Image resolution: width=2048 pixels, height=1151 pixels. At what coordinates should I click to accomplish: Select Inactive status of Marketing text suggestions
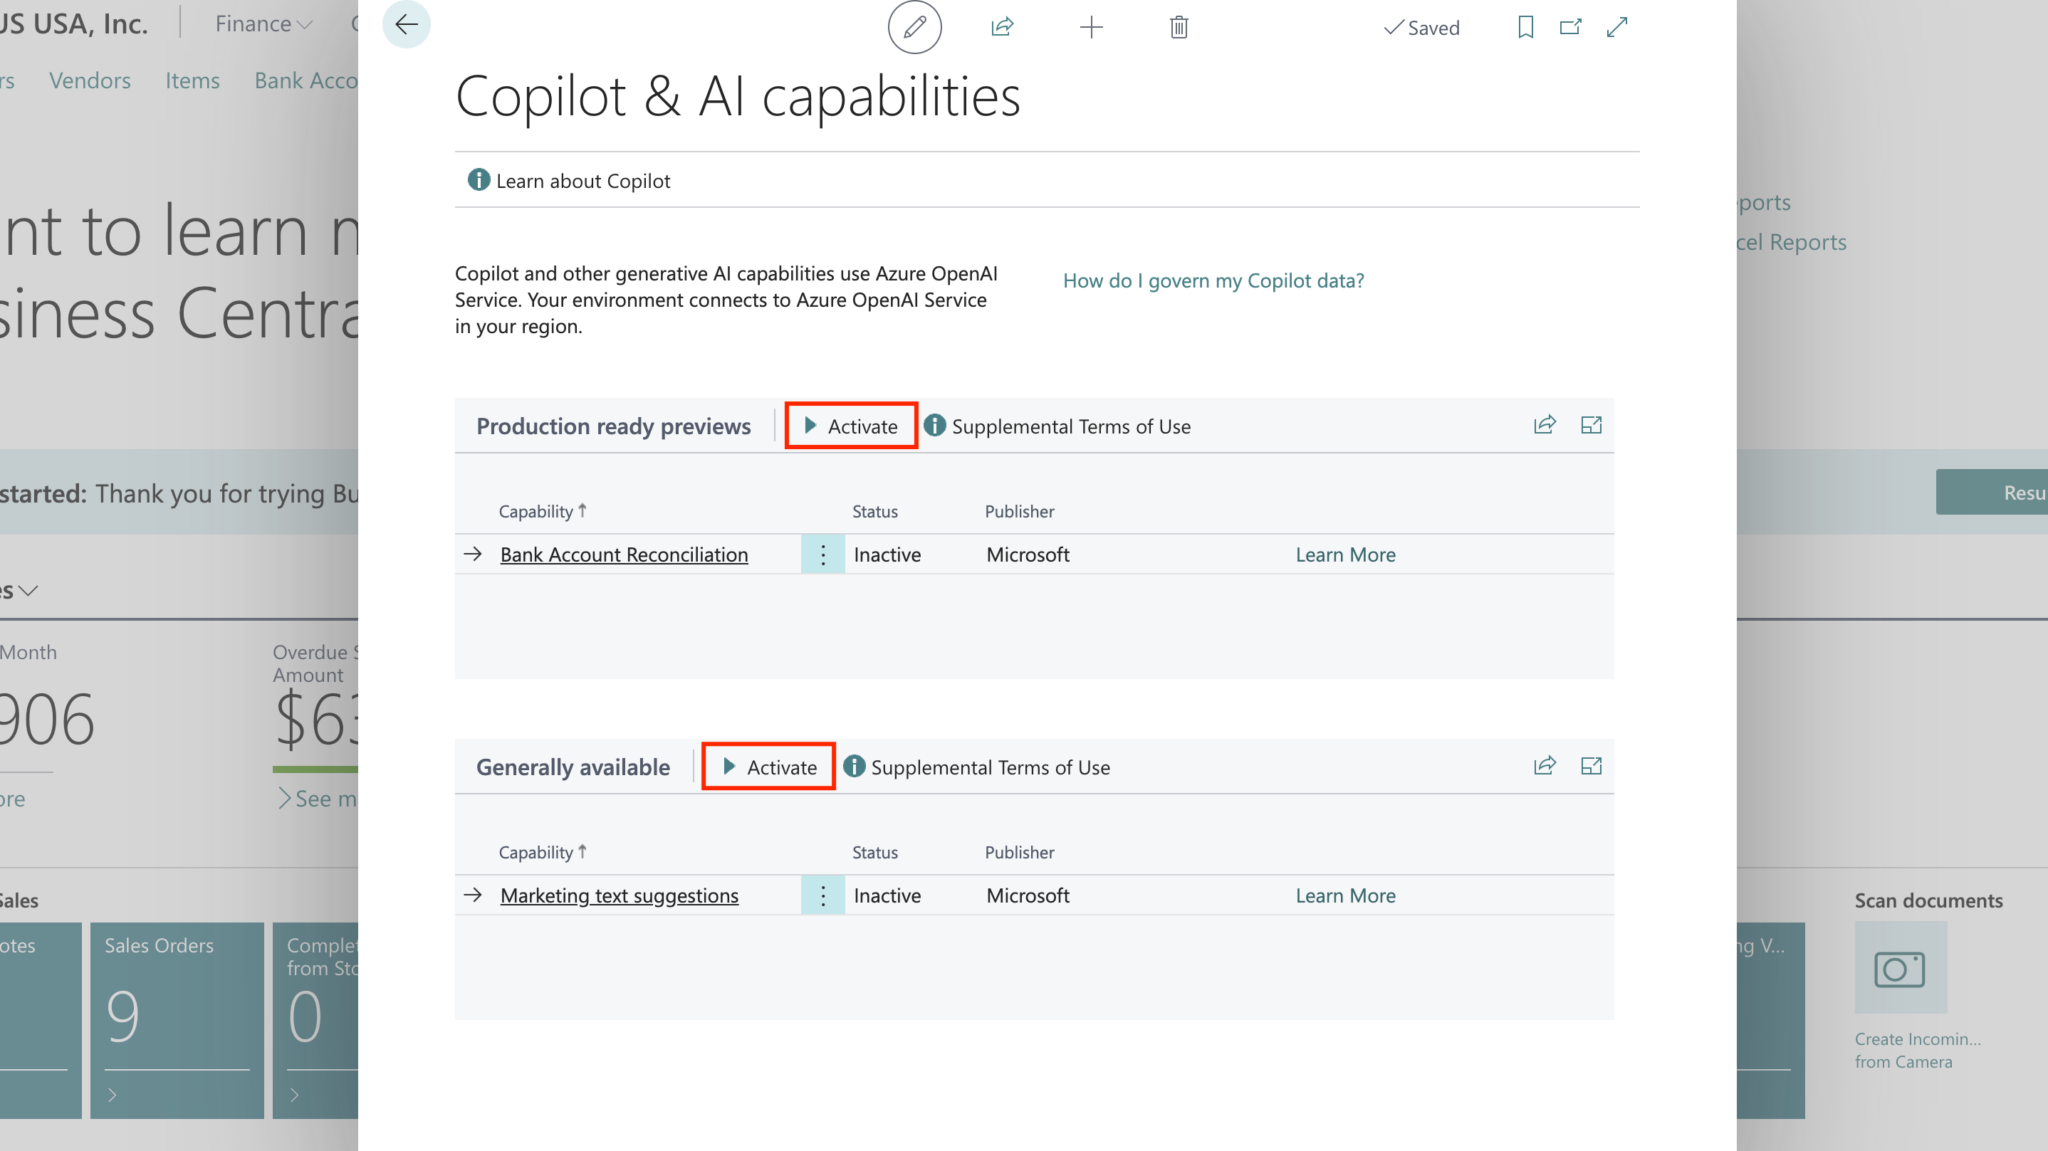click(x=887, y=895)
